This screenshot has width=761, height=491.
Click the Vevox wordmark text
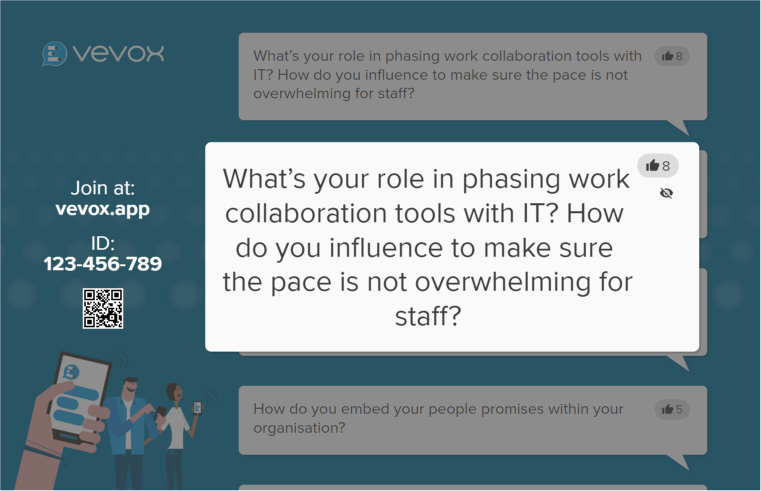pyautogui.click(x=118, y=54)
